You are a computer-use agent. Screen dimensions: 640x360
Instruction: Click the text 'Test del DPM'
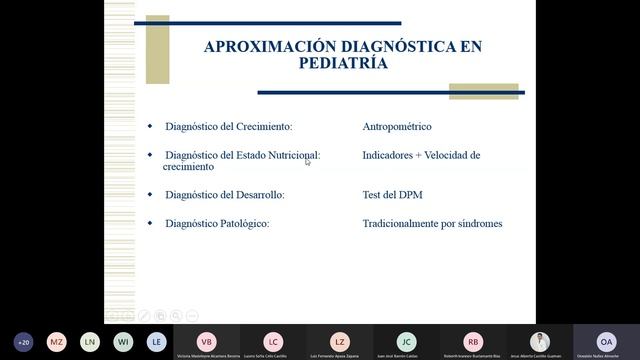[x=392, y=195]
